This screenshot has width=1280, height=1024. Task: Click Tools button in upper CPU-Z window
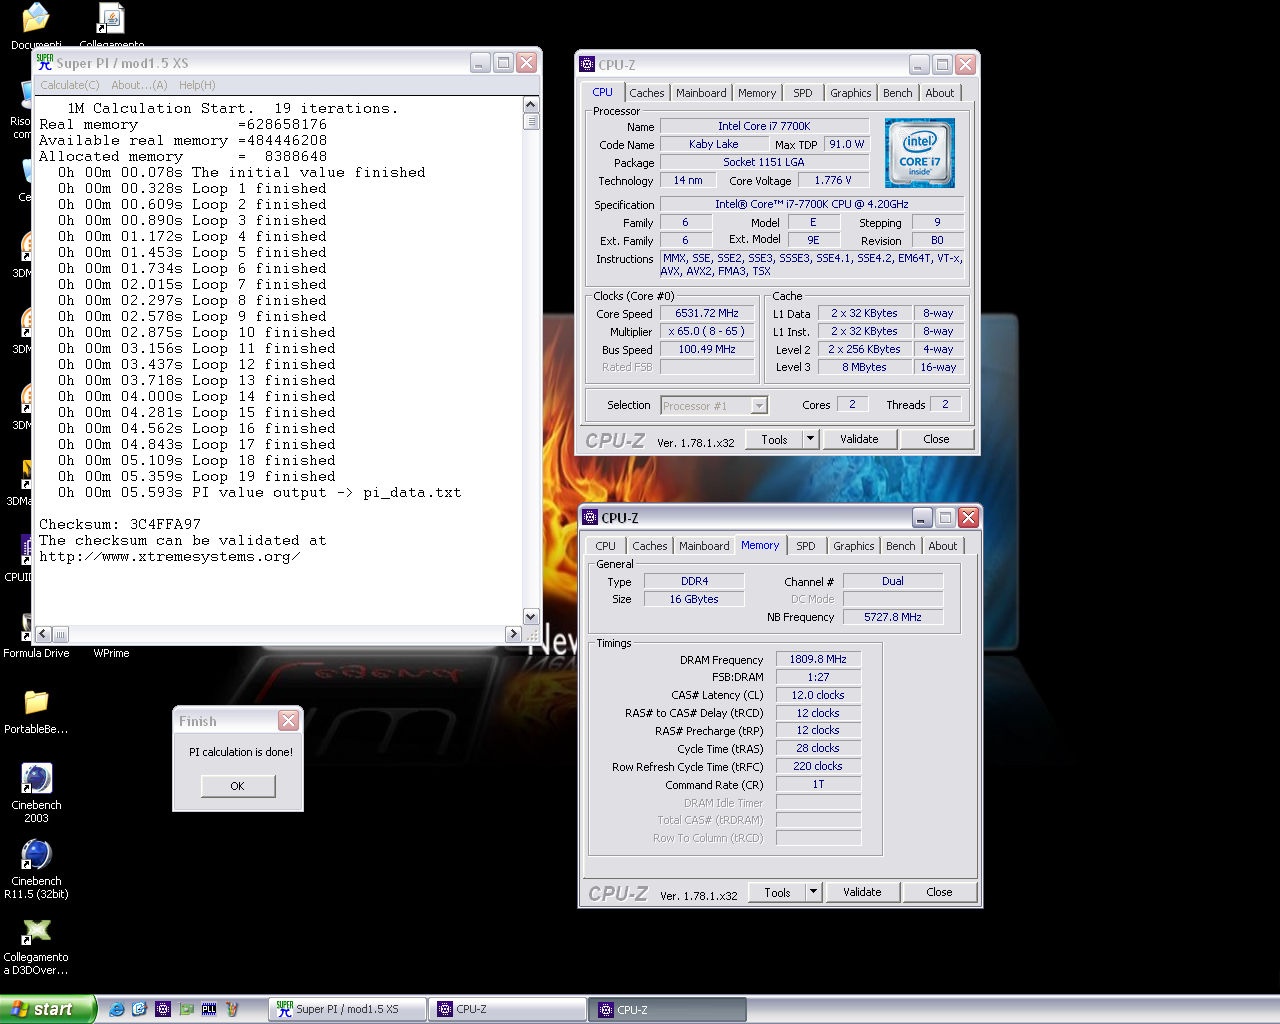pos(775,439)
